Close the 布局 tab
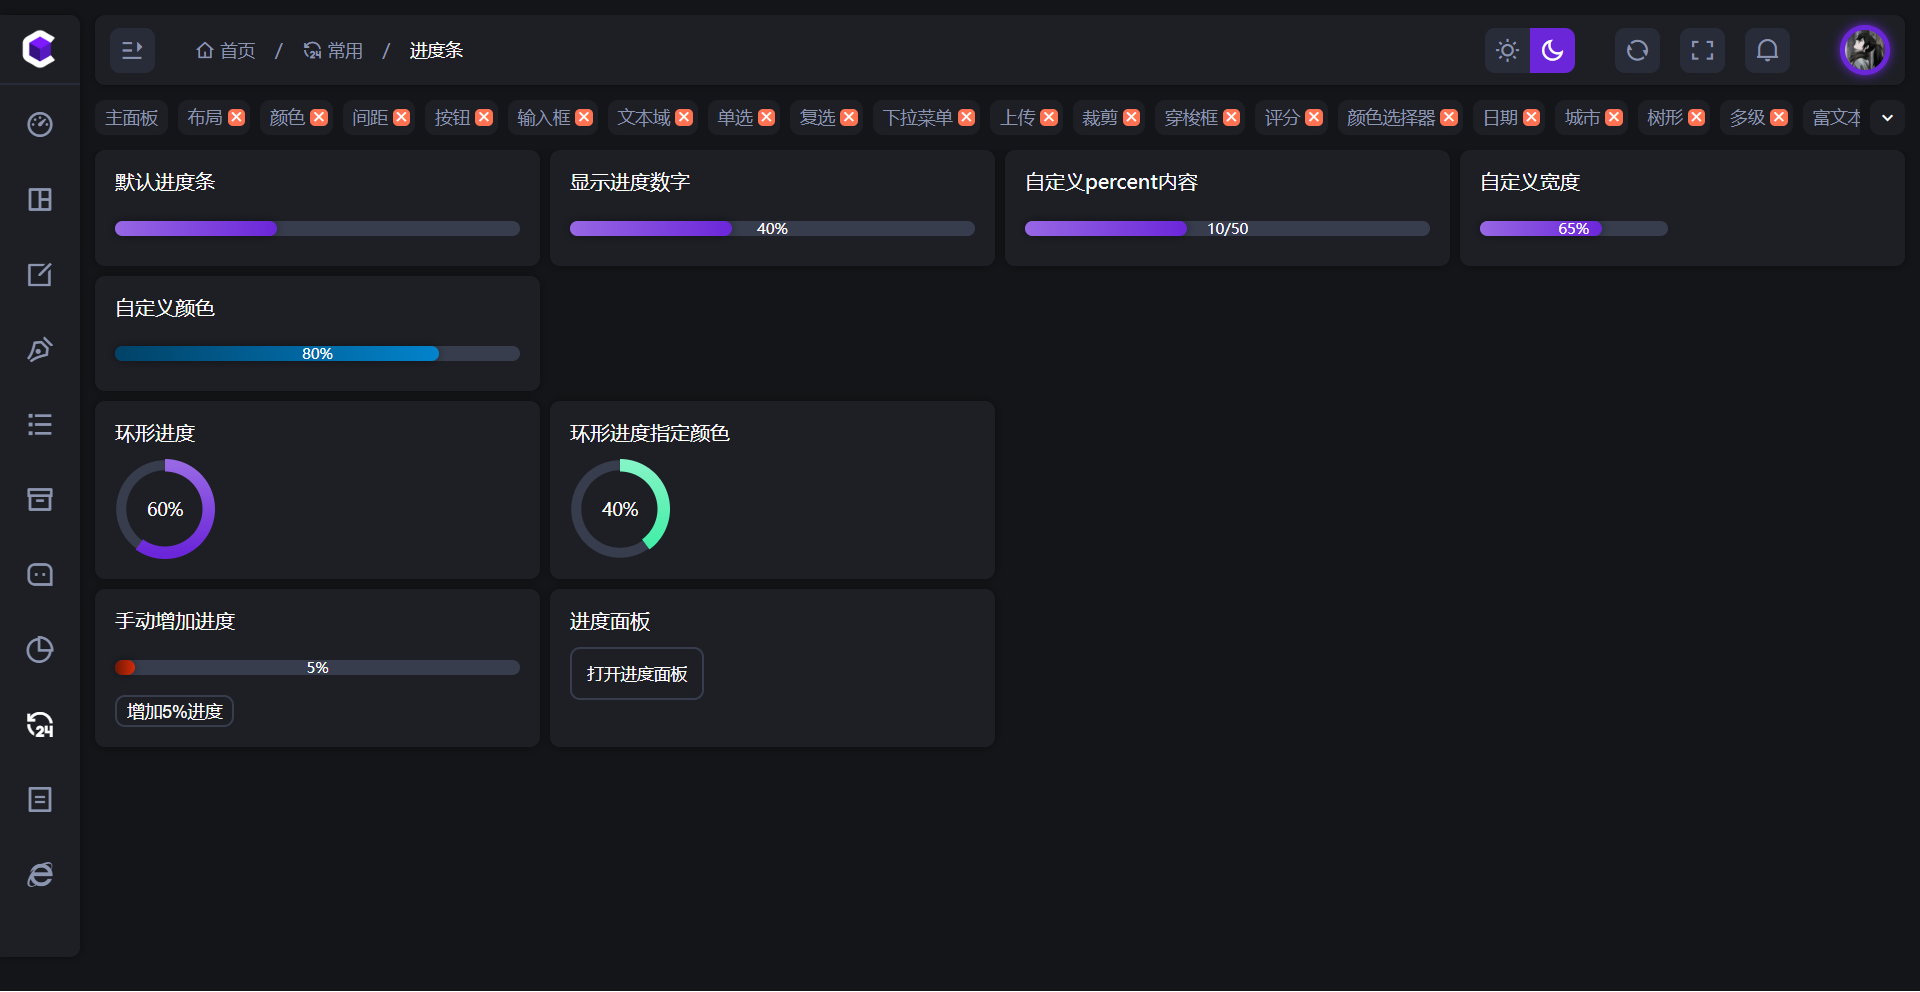The width and height of the screenshot is (1920, 992). coord(237,118)
